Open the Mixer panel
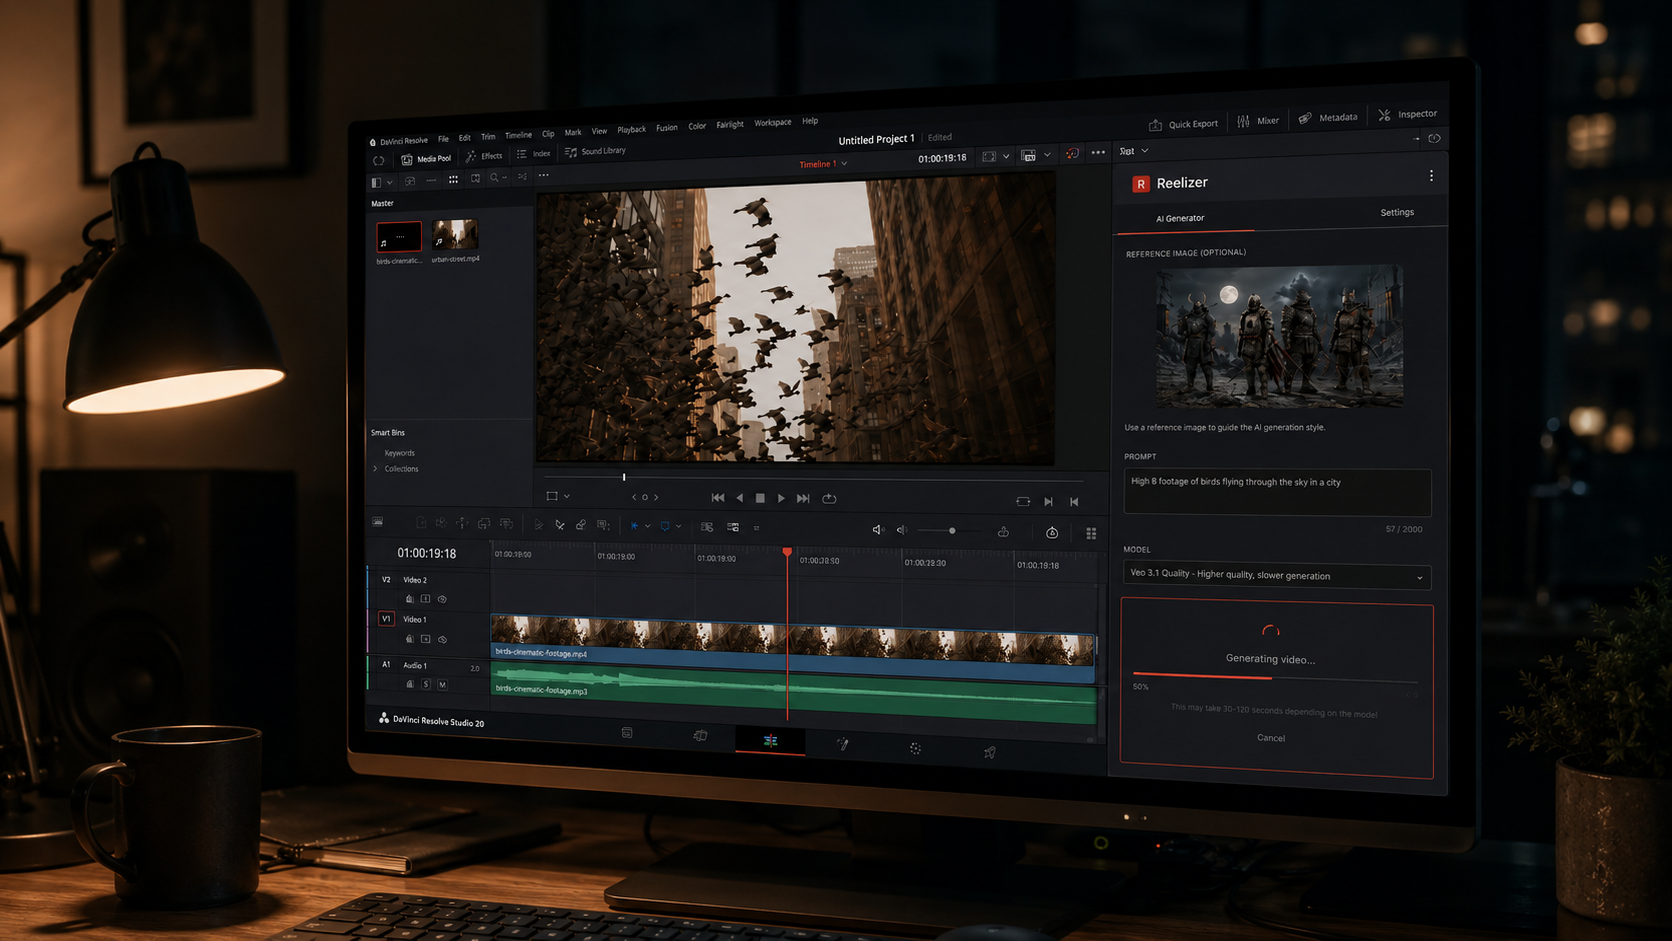Image resolution: width=1672 pixels, height=941 pixels. [1258, 121]
